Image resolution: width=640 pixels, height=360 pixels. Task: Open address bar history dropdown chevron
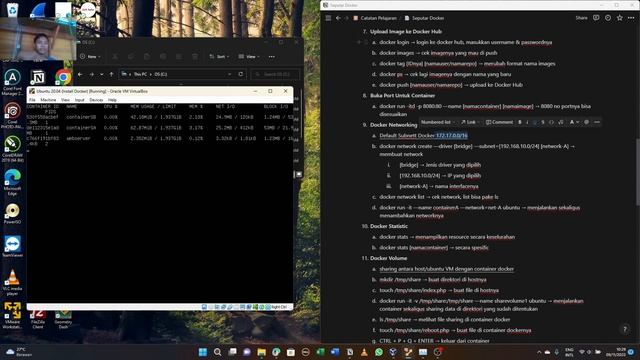coord(230,74)
